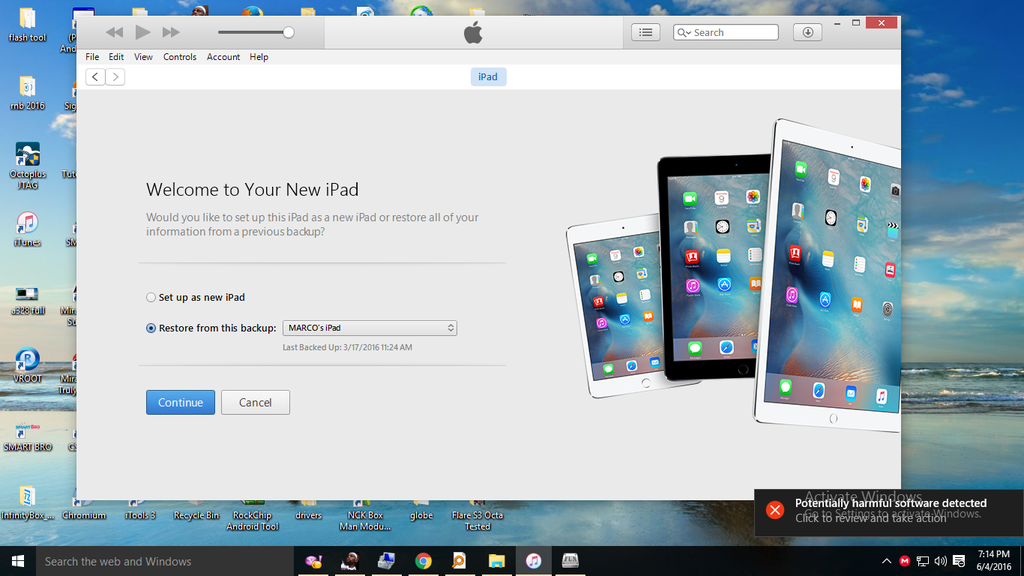The height and width of the screenshot is (576, 1024).
Task: Go back using the left navigation arrow
Action: pyautogui.click(x=95, y=77)
